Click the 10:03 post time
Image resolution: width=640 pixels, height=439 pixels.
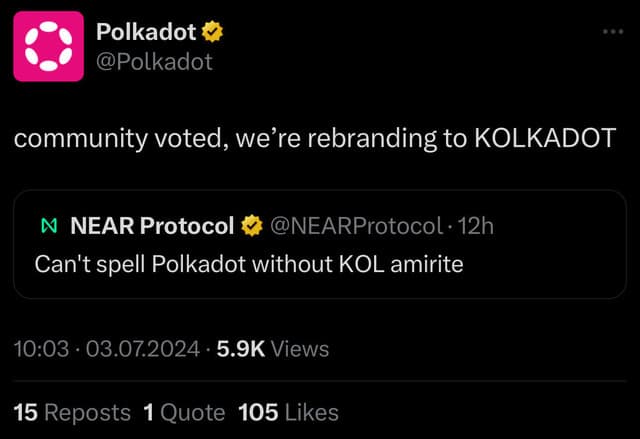41,349
